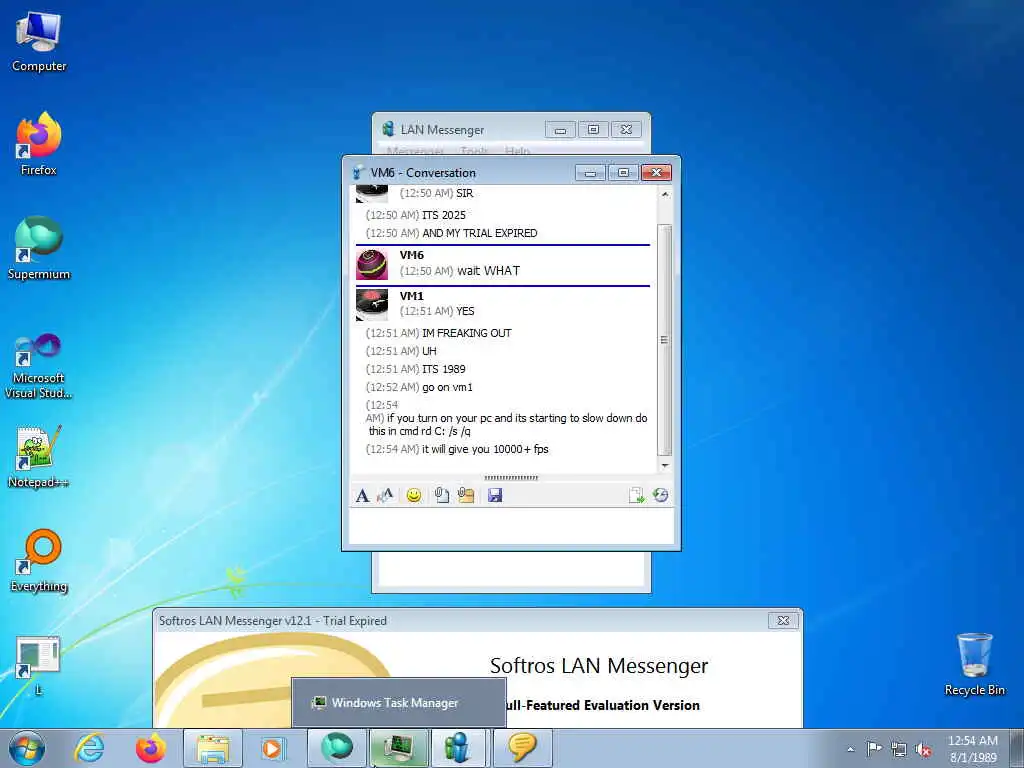The image size is (1024, 768).
Task: Click the conversation vertical scrollbar thumb
Action: click(x=665, y=340)
